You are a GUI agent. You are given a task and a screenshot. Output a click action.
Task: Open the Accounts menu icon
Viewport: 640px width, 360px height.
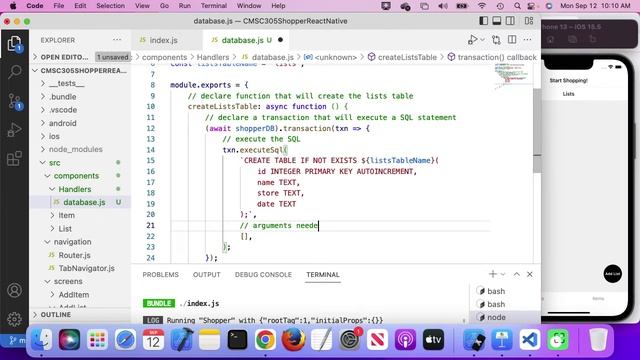click(14, 290)
